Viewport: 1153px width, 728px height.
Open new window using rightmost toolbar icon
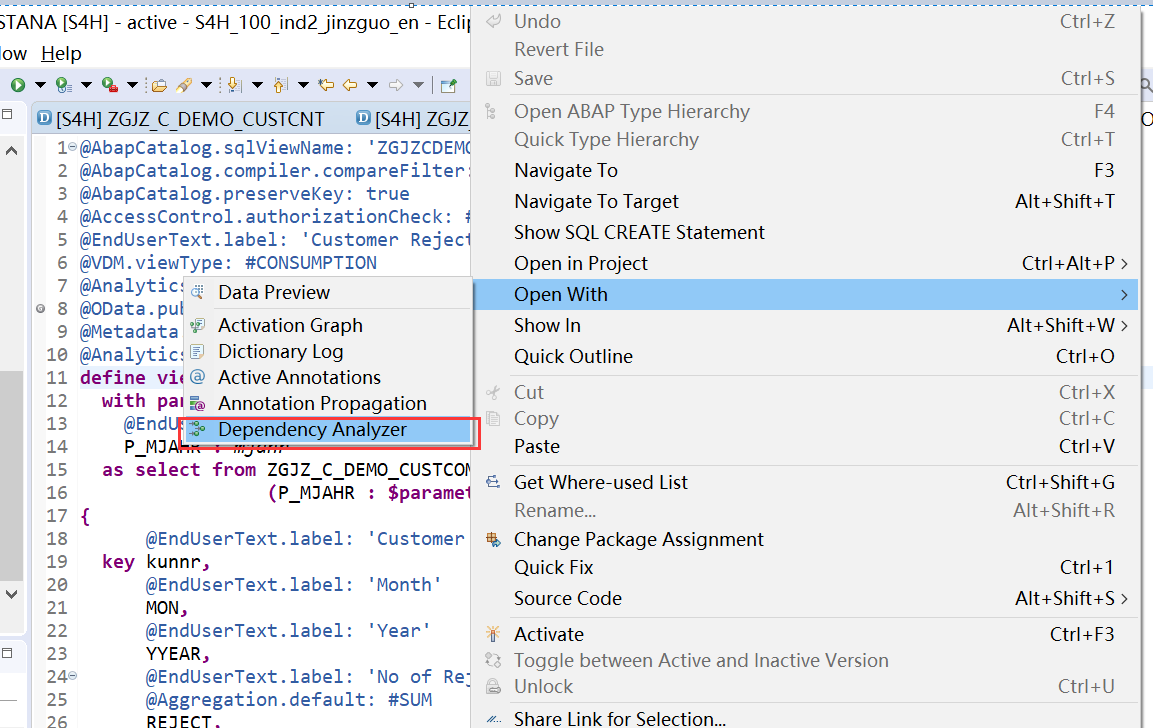point(445,85)
